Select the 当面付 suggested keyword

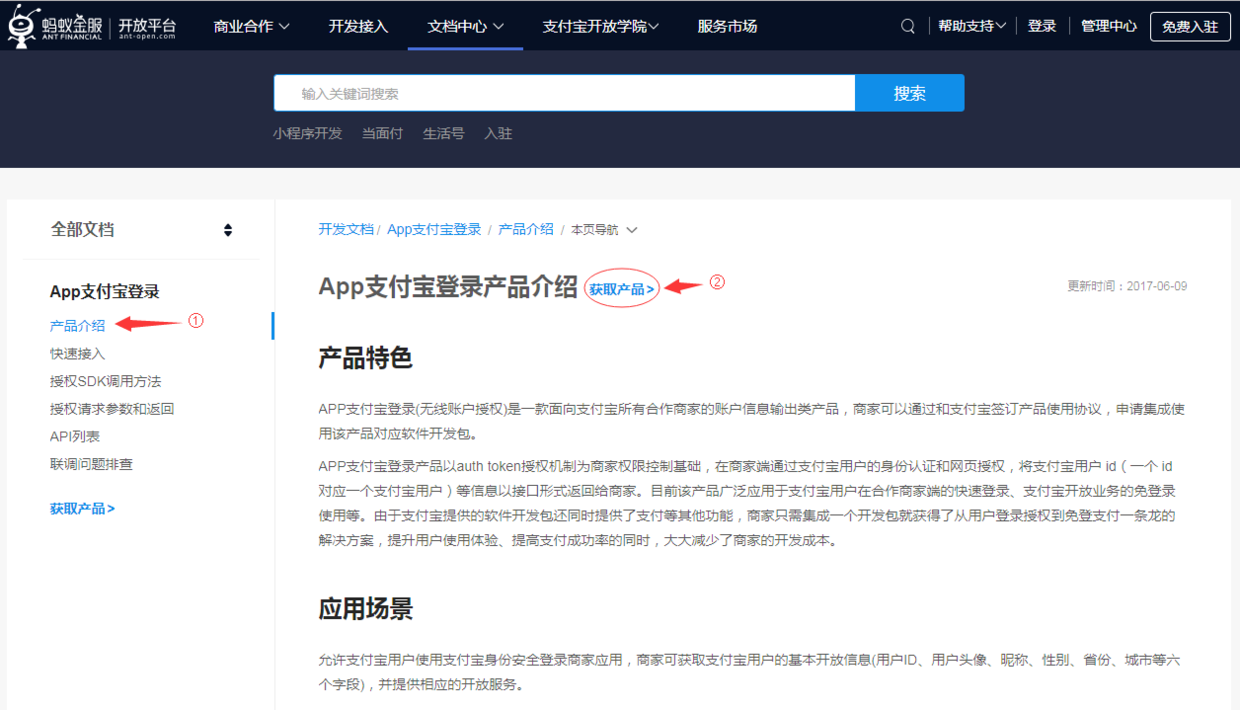(382, 133)
